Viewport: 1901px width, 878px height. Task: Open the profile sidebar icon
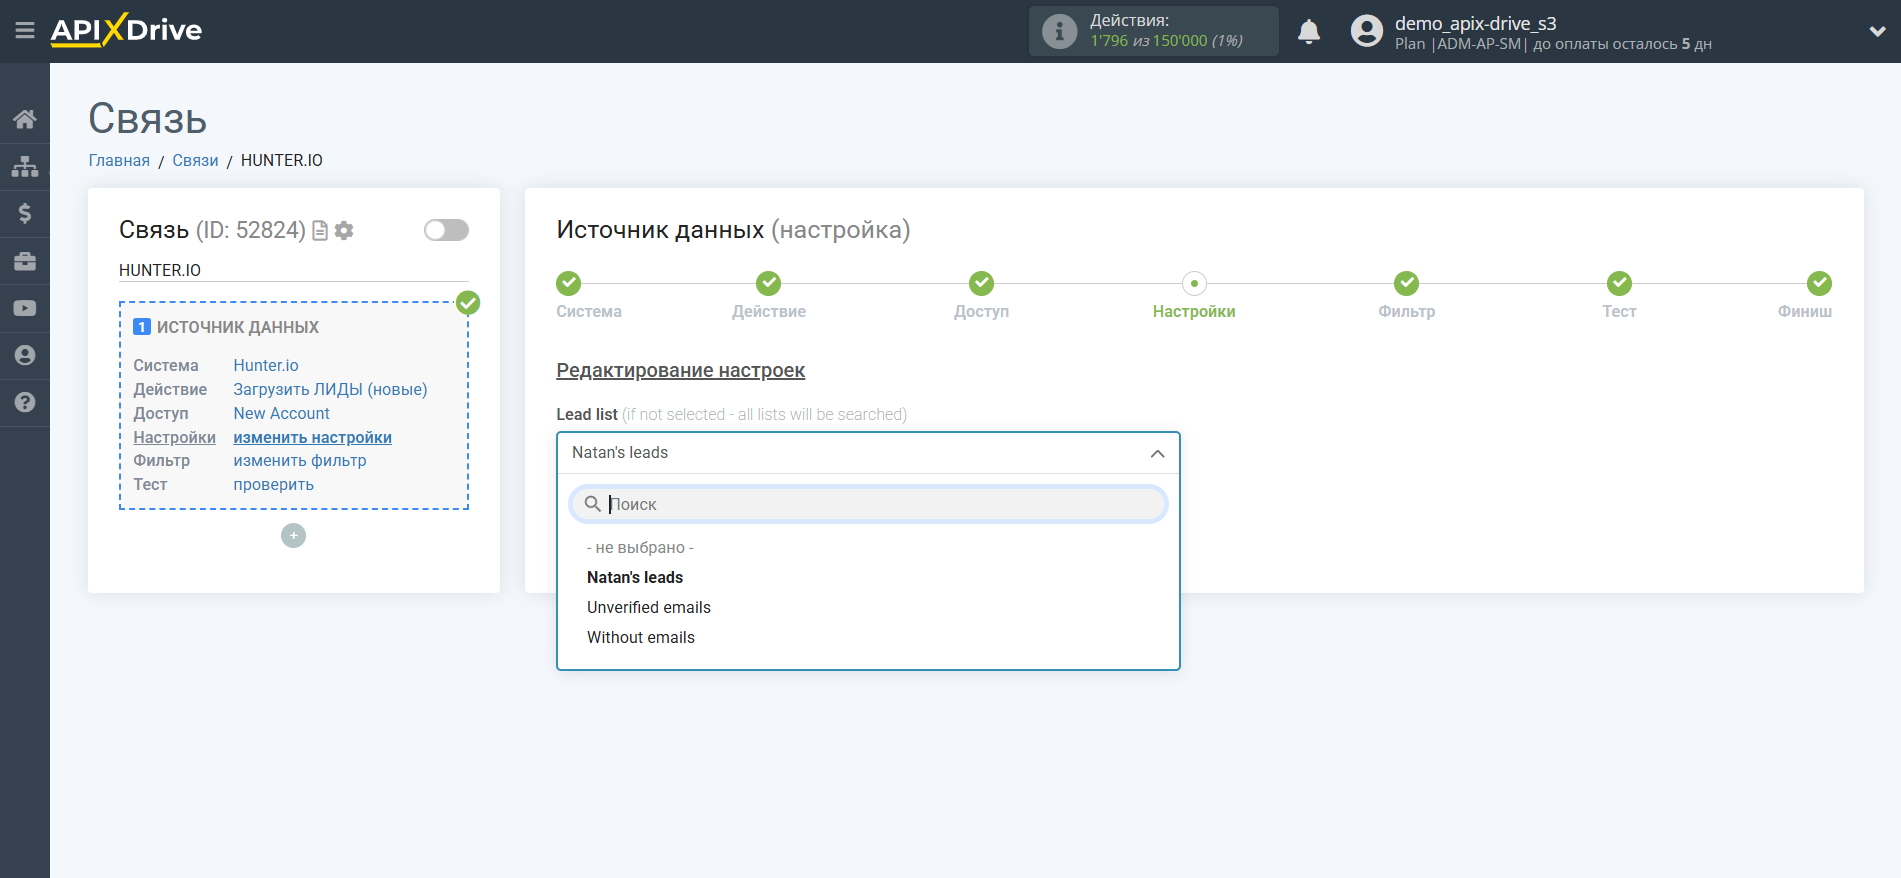pyautogui.click(x=25, y=355)
